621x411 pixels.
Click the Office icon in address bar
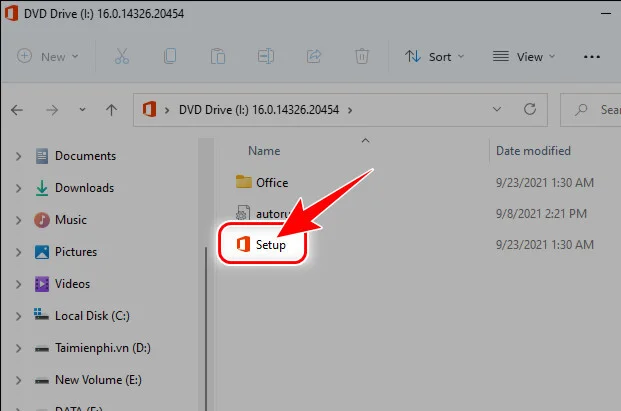coord(149,109)
